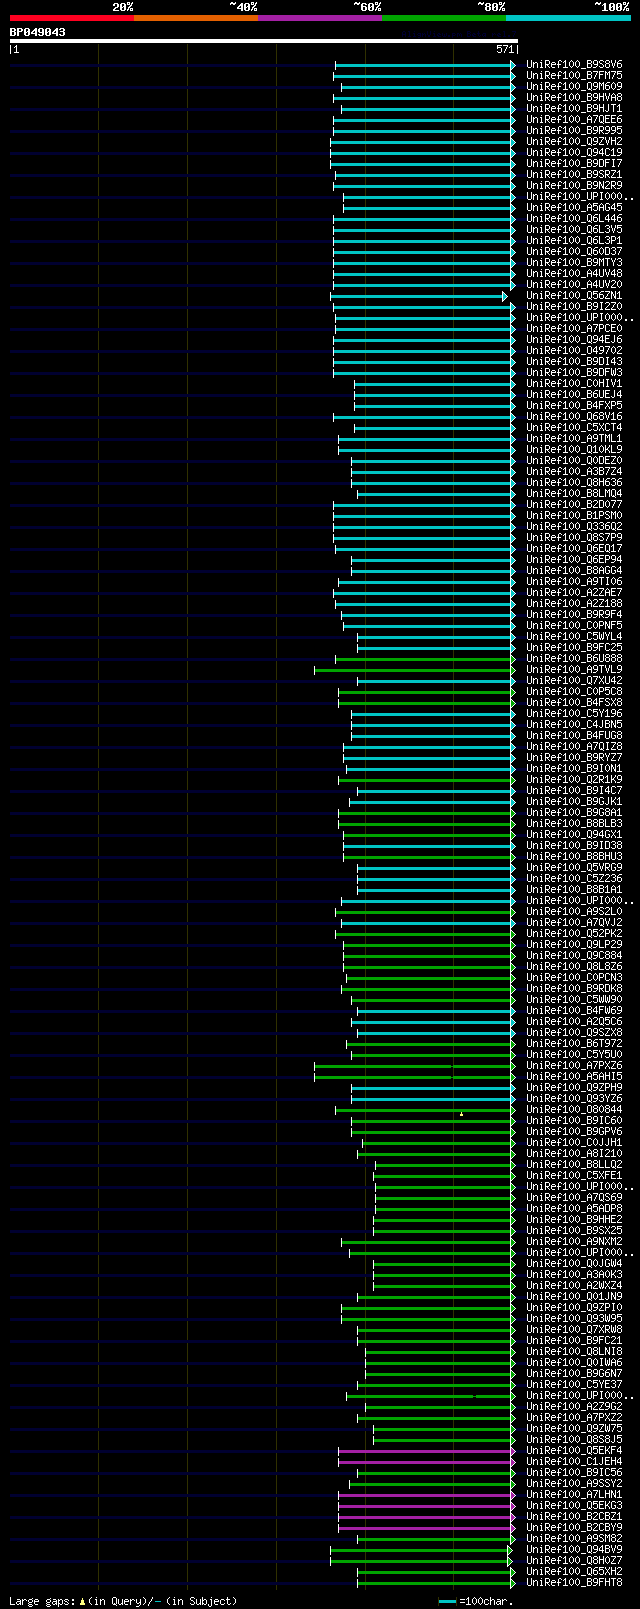This screenshot has width=640, height=1609.
Task: Click UniRef100_B8LMQ4 label
Action: (574, 493)
